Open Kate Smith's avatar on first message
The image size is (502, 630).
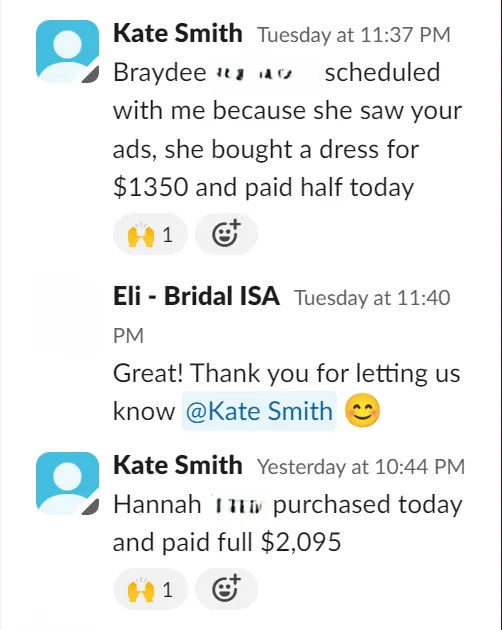[68, 51]
